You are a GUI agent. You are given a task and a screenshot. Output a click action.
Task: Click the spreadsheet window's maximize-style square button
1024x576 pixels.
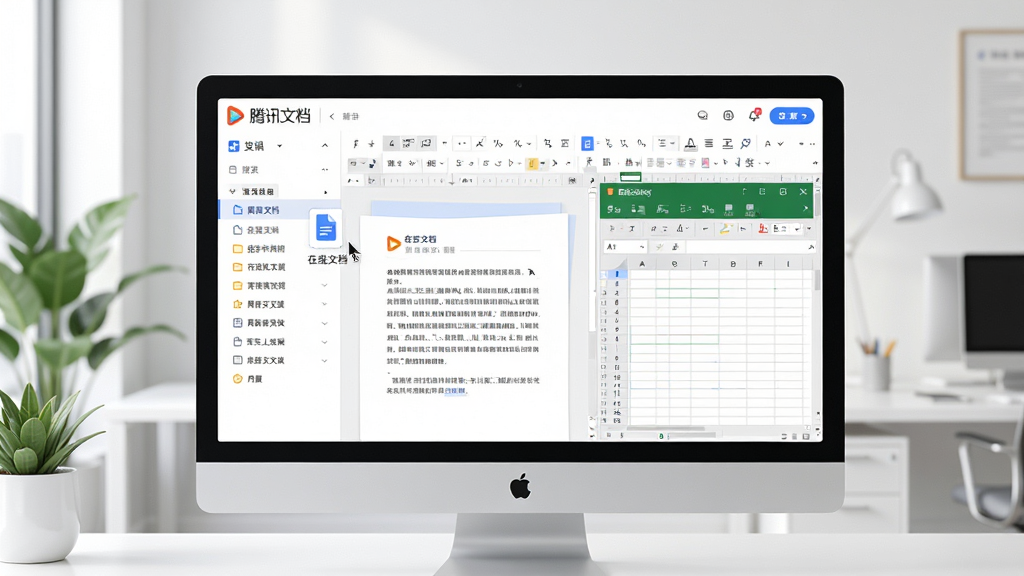782,191
